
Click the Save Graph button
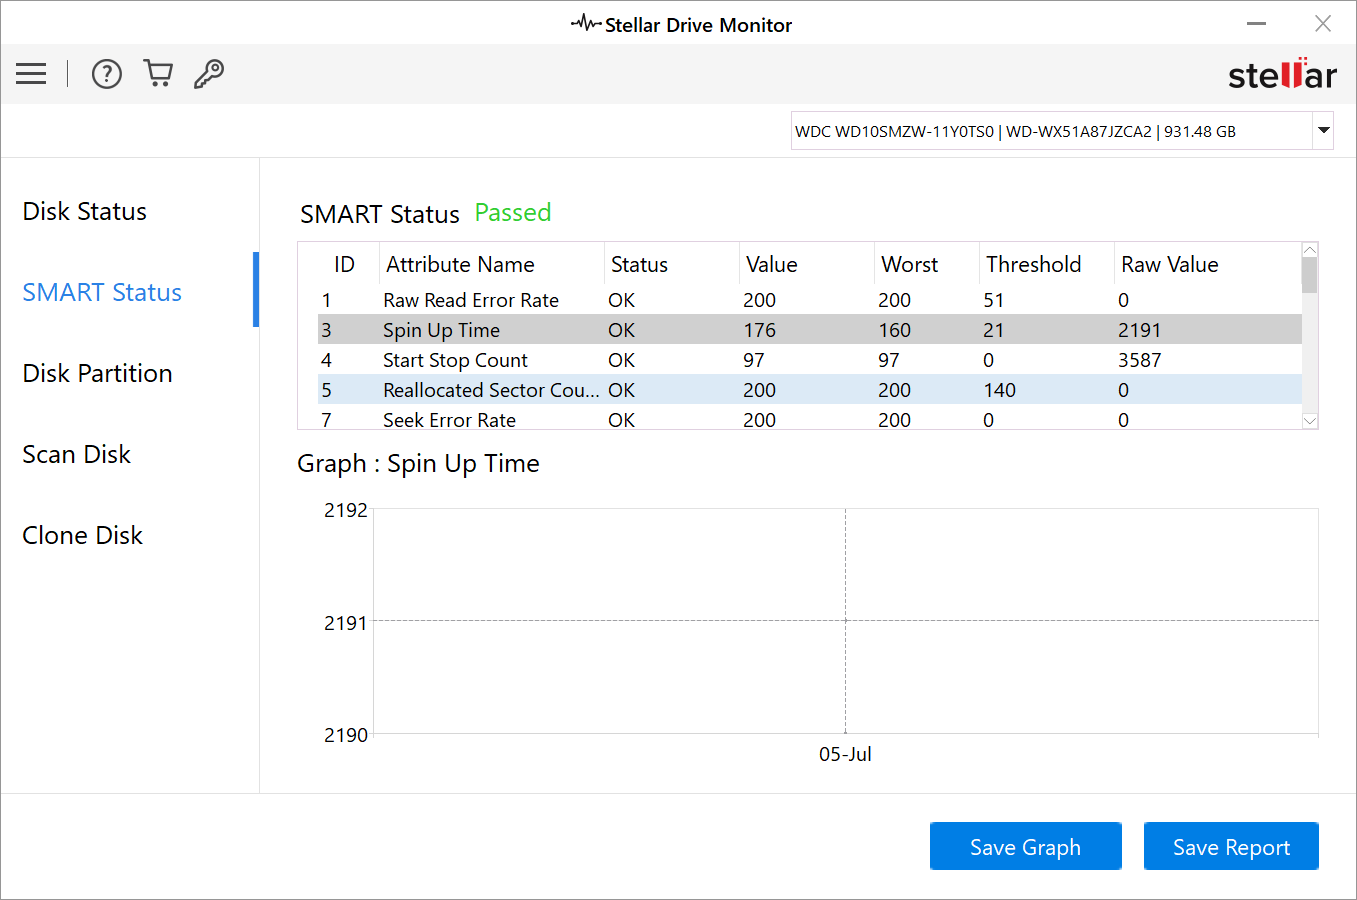coord(1025,846)
